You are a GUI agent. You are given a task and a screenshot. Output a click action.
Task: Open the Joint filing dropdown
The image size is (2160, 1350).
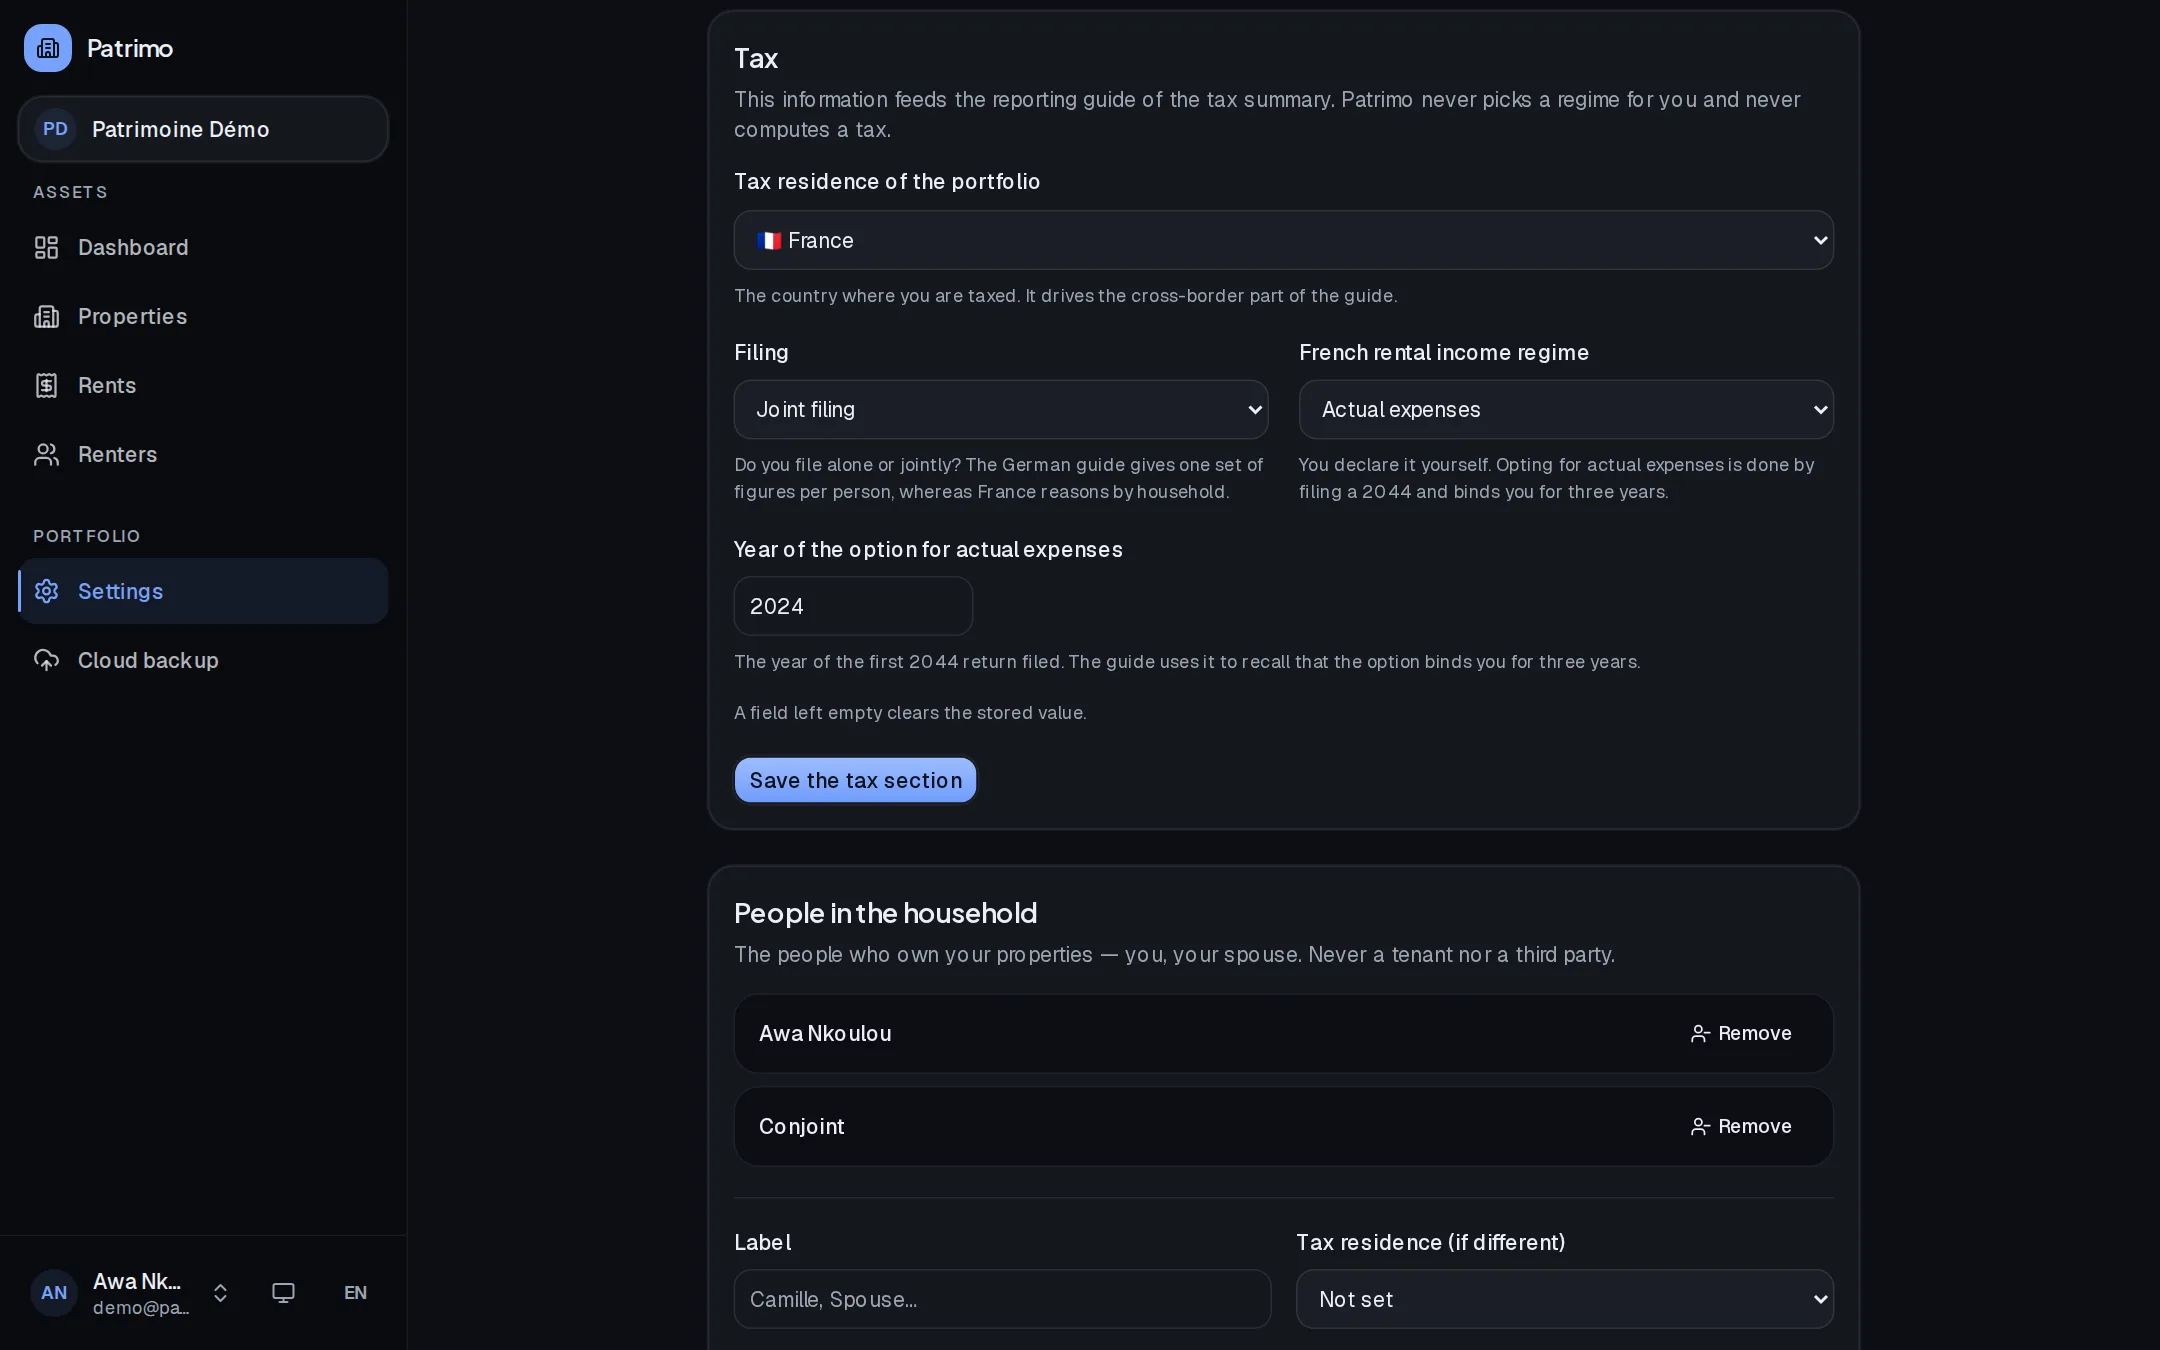1000,409
